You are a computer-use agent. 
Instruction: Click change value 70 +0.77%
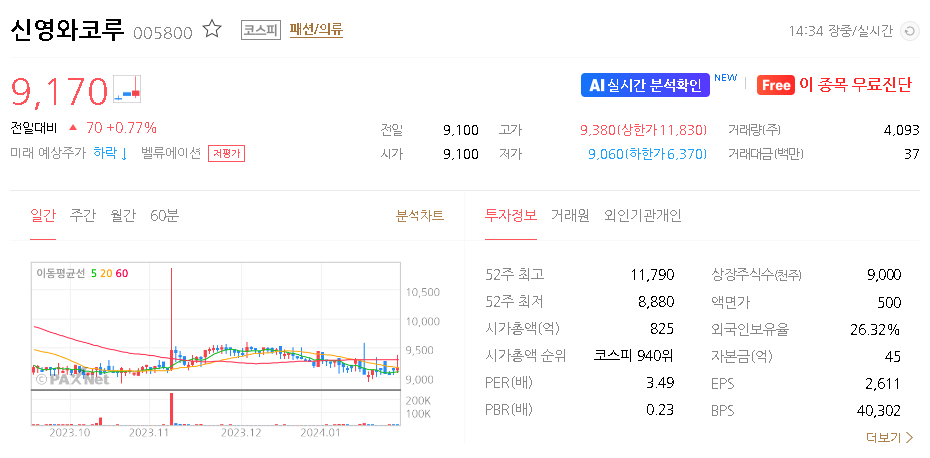[122, 128]
